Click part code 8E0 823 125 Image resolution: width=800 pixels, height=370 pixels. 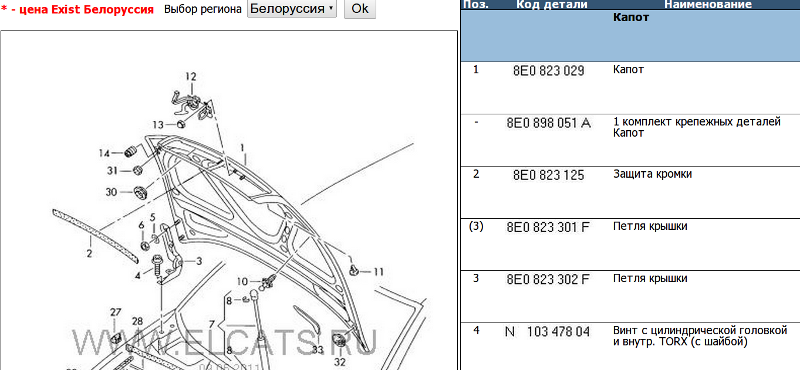(x=548, y=175)
